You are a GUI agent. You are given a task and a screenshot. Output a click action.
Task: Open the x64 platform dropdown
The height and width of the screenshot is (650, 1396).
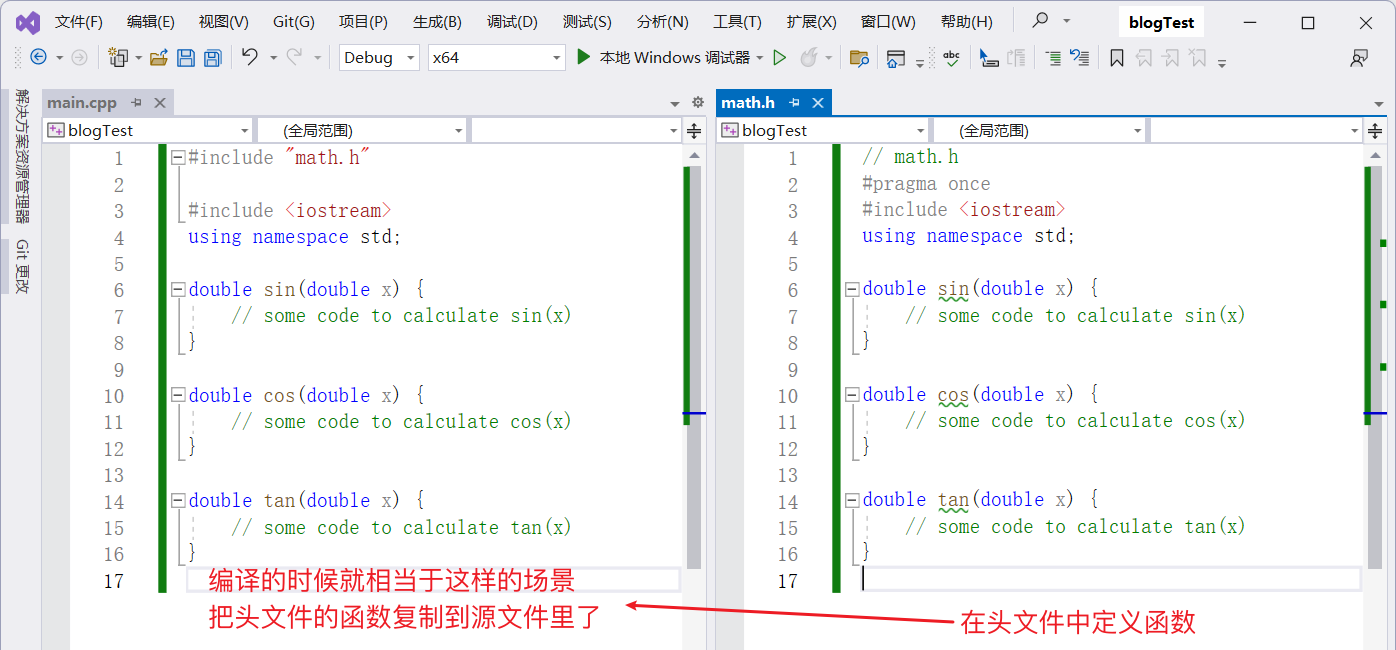coord(497,58)
